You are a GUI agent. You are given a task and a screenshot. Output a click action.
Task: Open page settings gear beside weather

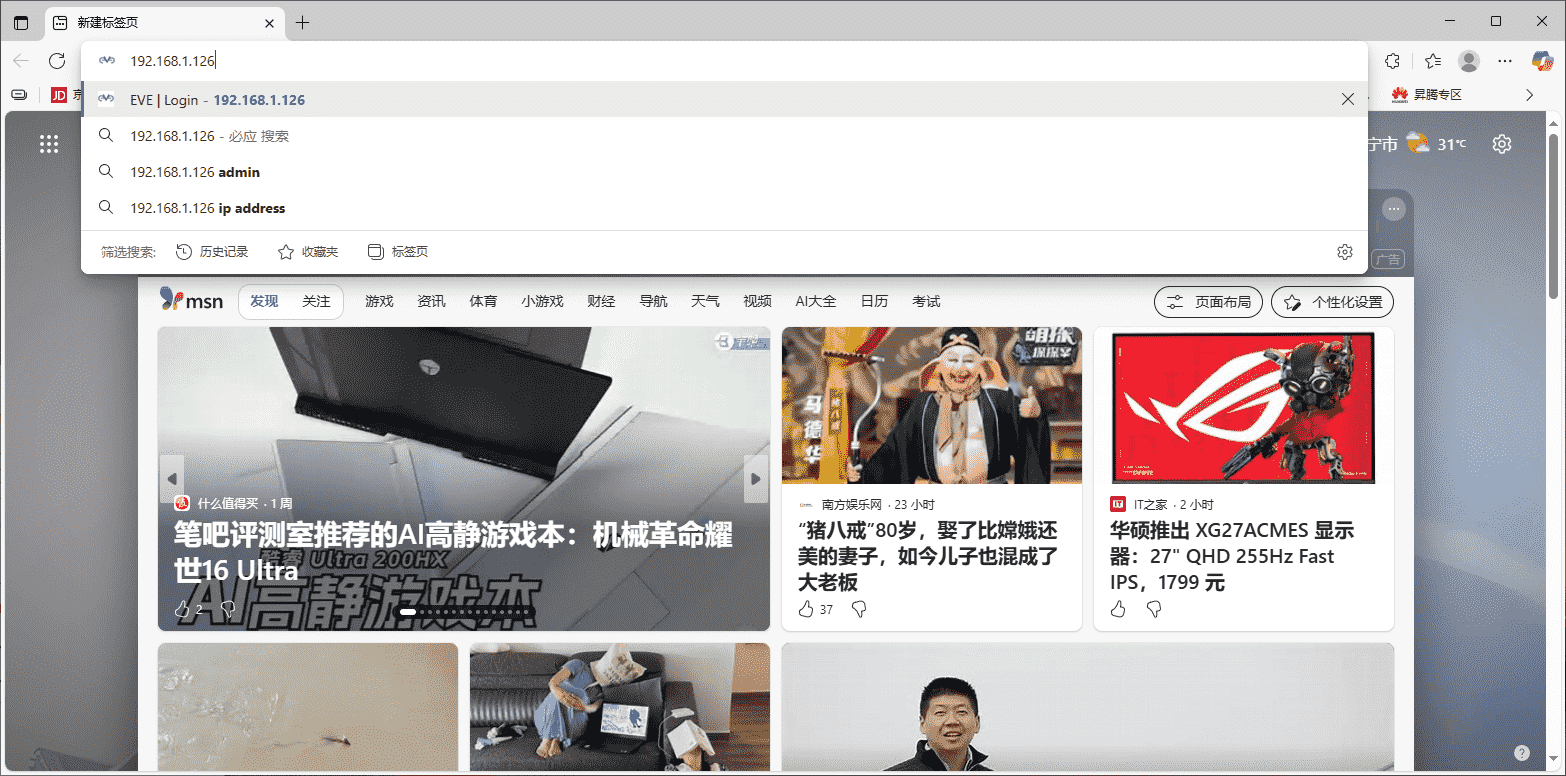[x=1501, y=144]
